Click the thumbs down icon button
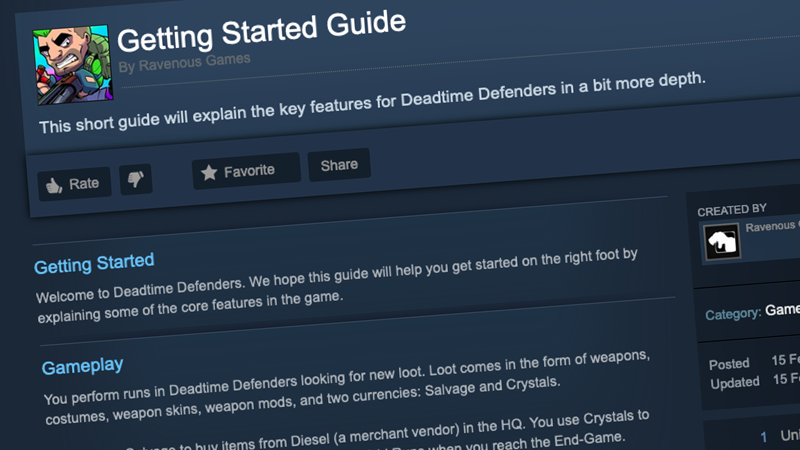 tap(136, 179)
